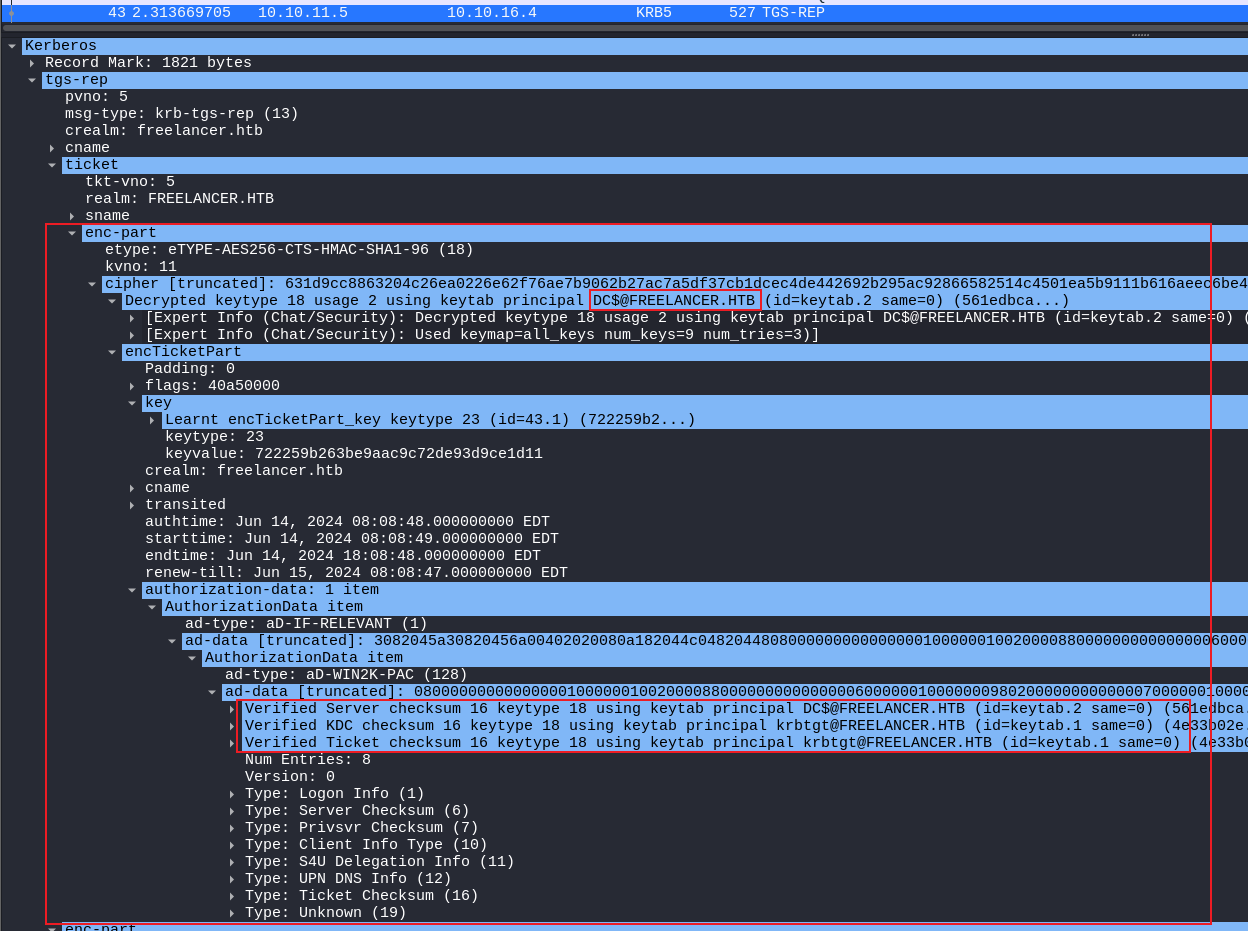Expand Type: UPN DNS Info (12)
This screenshot has width=1248, height=931.
(232, 879)
